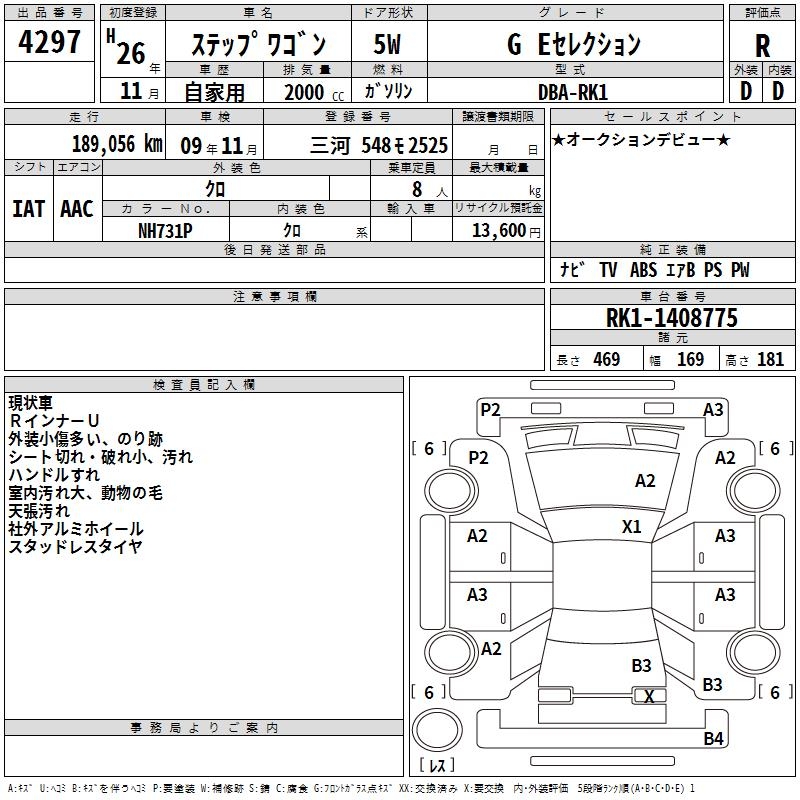
Task: Select chassis number RK1-1408775
Action: (671, 318)
